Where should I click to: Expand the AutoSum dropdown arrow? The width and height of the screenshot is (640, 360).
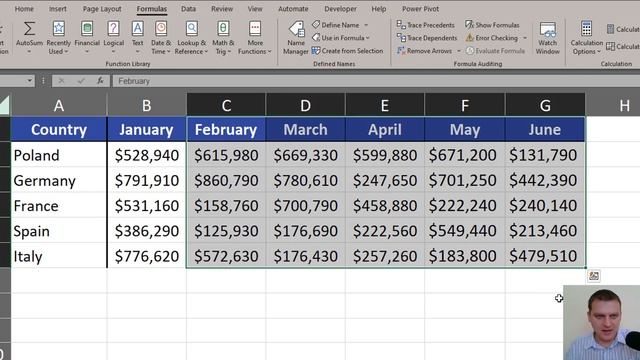(x=29, y=52)
